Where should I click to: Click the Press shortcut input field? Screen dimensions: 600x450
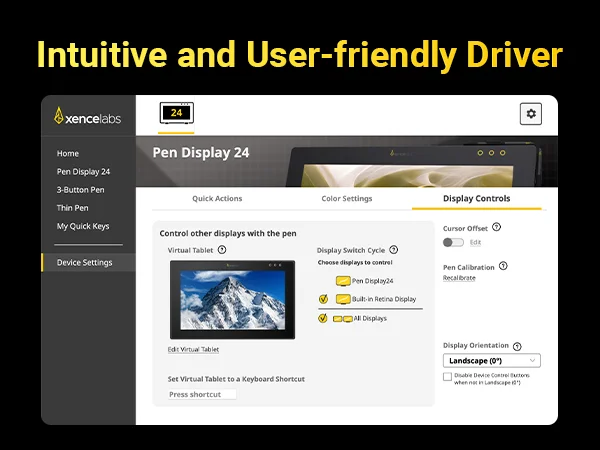click(202, 394)
